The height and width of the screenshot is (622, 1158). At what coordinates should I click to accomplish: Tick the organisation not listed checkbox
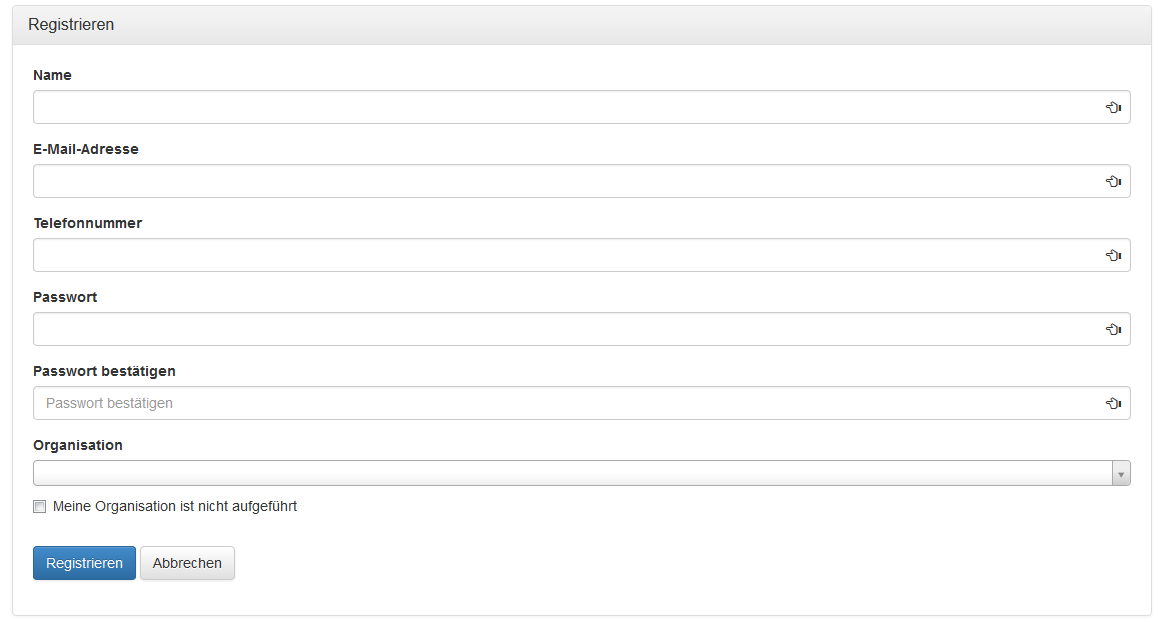point(40,507)
